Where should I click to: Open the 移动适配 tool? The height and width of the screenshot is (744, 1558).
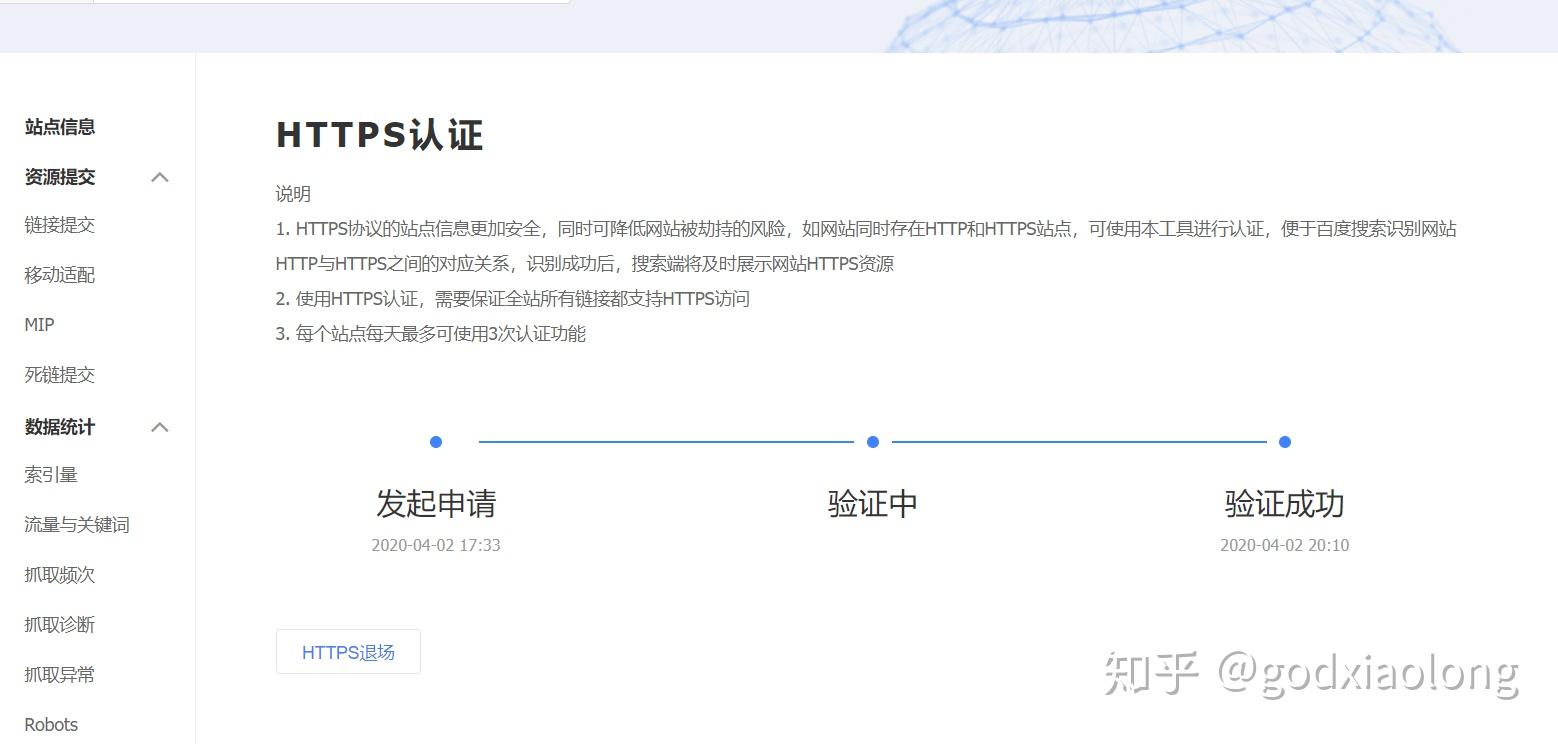click(59, 274)
